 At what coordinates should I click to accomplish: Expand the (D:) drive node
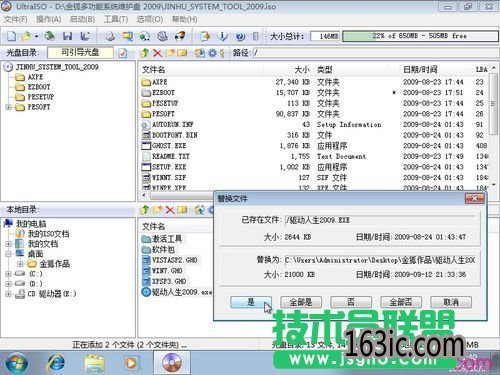8,284
